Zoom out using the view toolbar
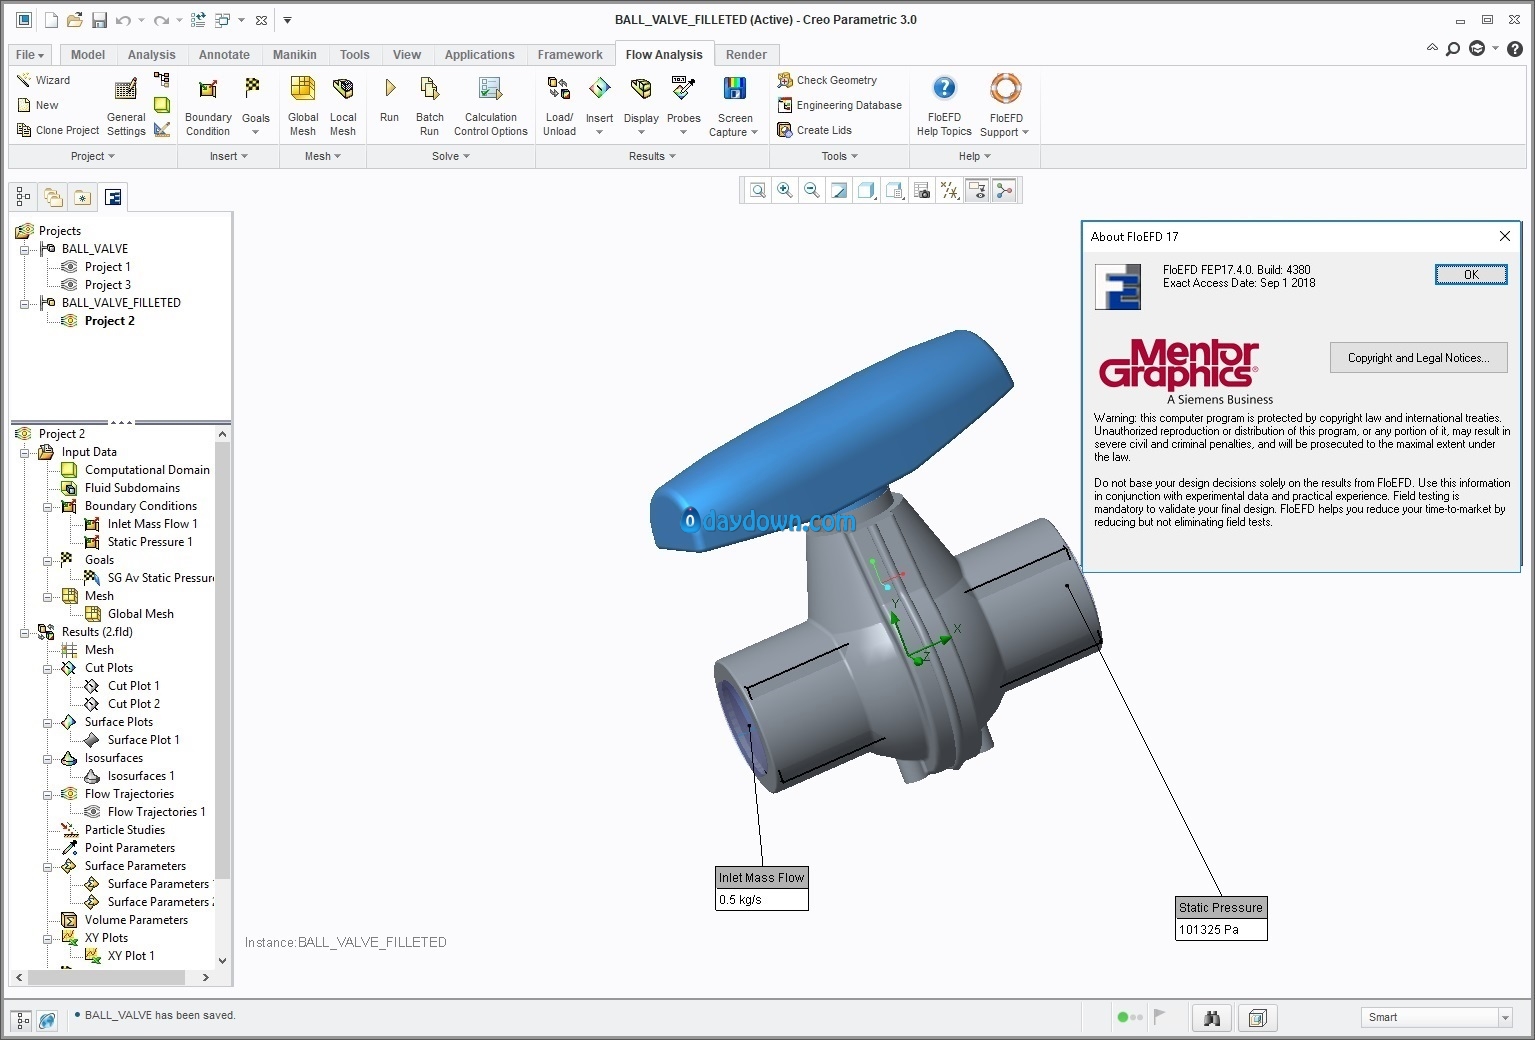This screenshot has height=1040, width=1535. [812, 190]
